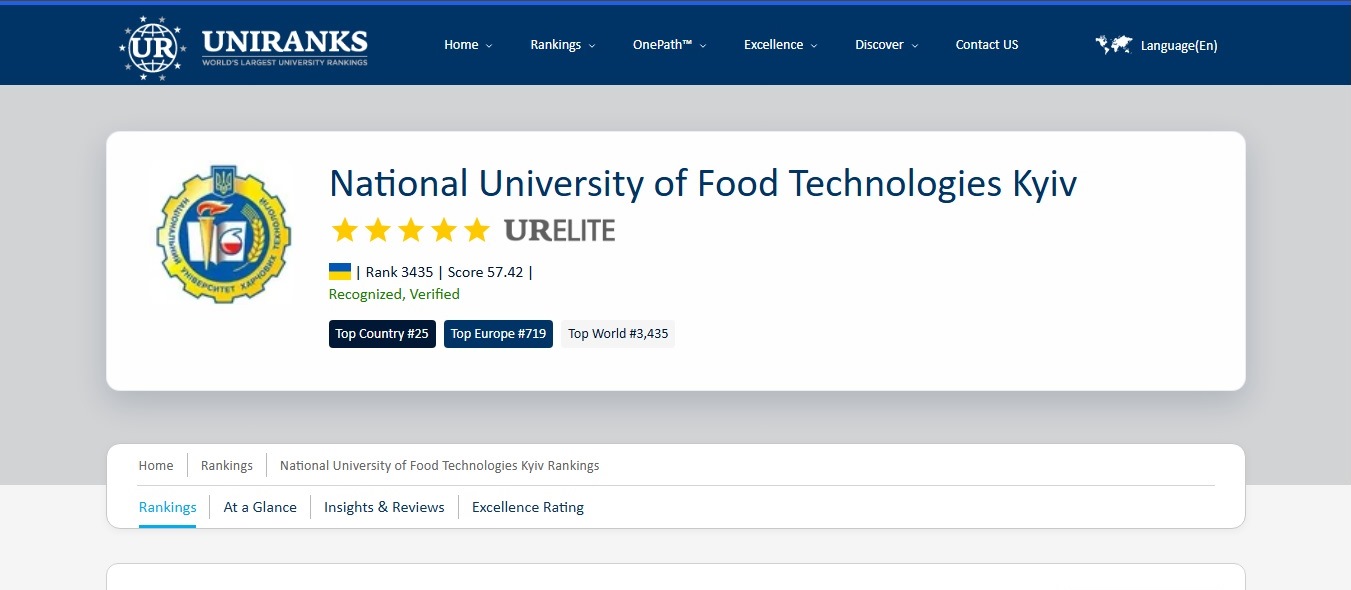The width and height of the screenshot is (1351, 590).
Task: Click the university crest logo
Action: click(x=223, y=233)
